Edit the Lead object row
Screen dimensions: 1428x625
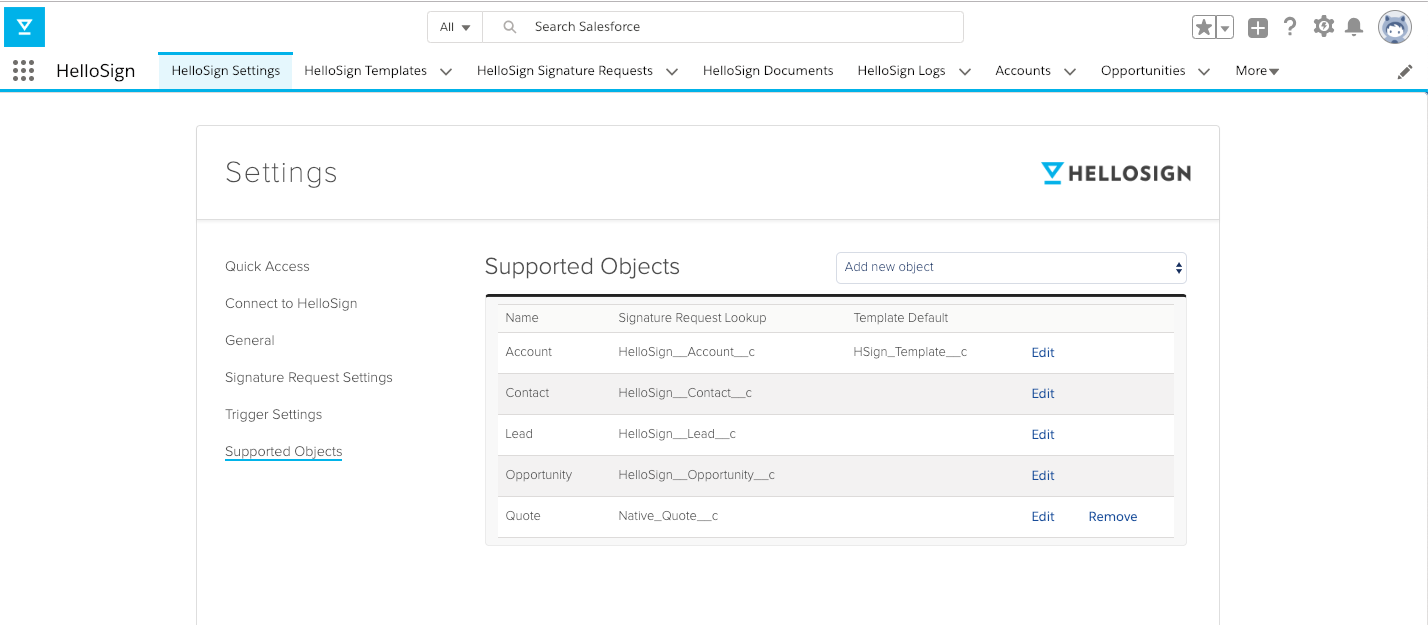[x=1043, y=434]
